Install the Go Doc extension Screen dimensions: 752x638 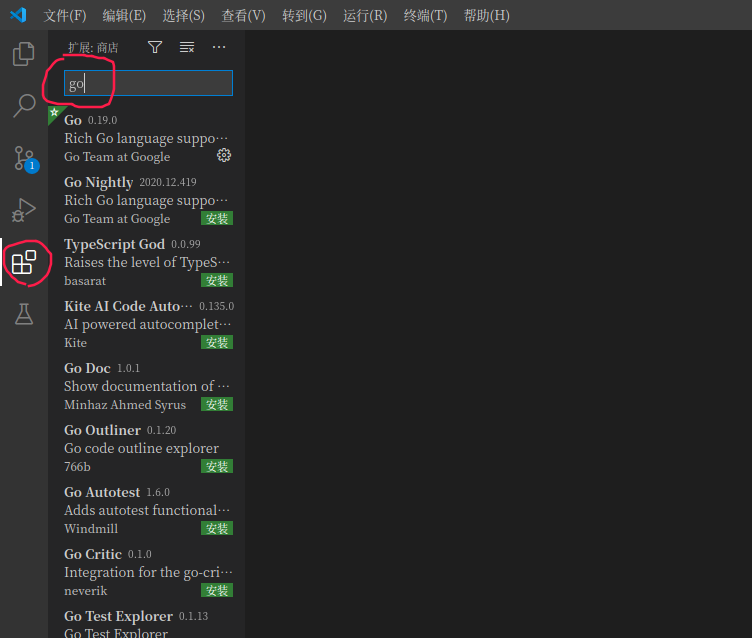pos(217,404)
